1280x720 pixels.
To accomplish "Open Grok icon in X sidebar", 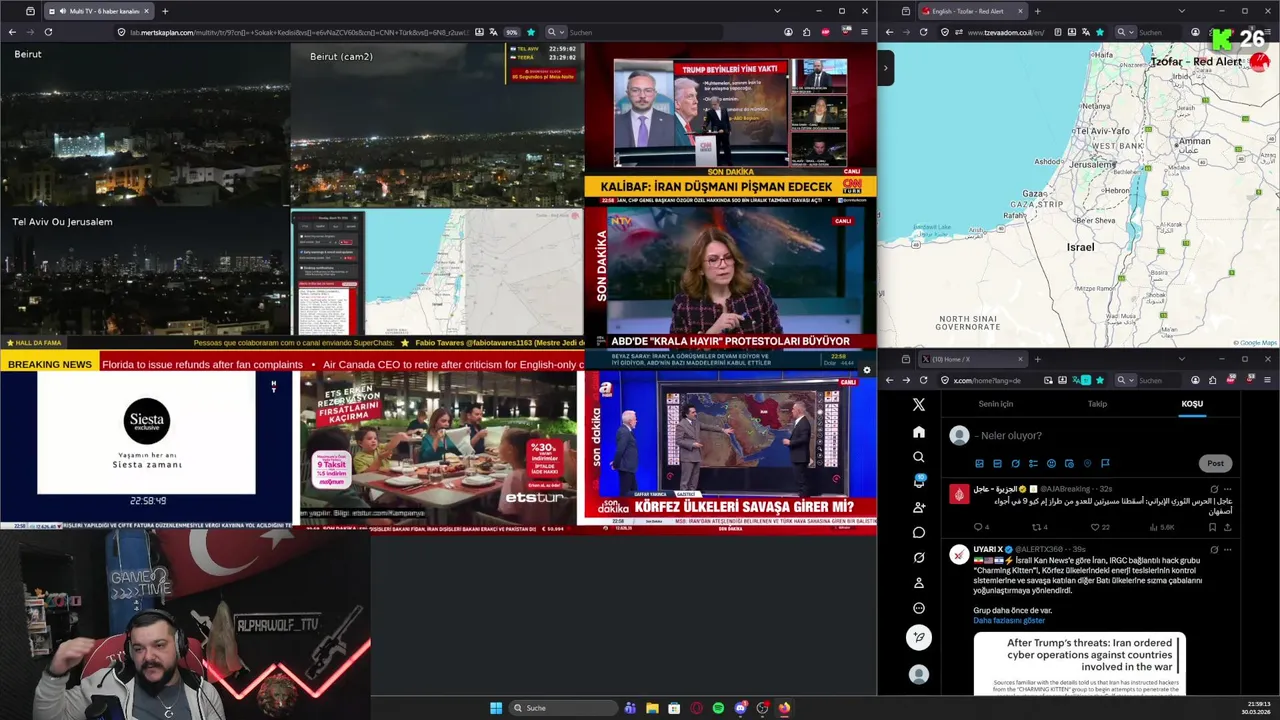I will [x=919, y=558].
